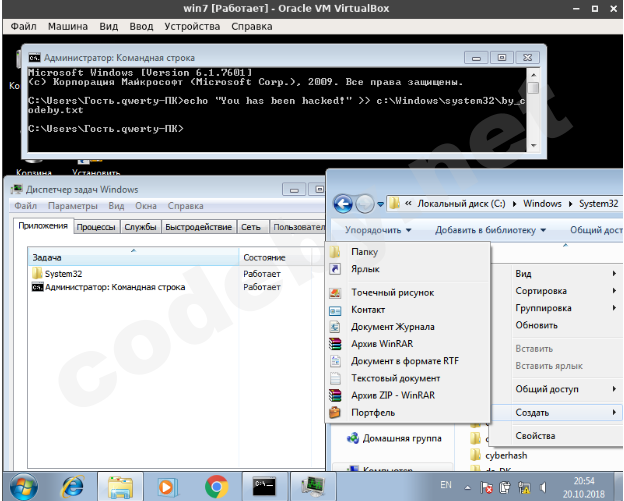Sort by Задача column header
This screenshot has width=624, height=501.
[x=133, y=257]
